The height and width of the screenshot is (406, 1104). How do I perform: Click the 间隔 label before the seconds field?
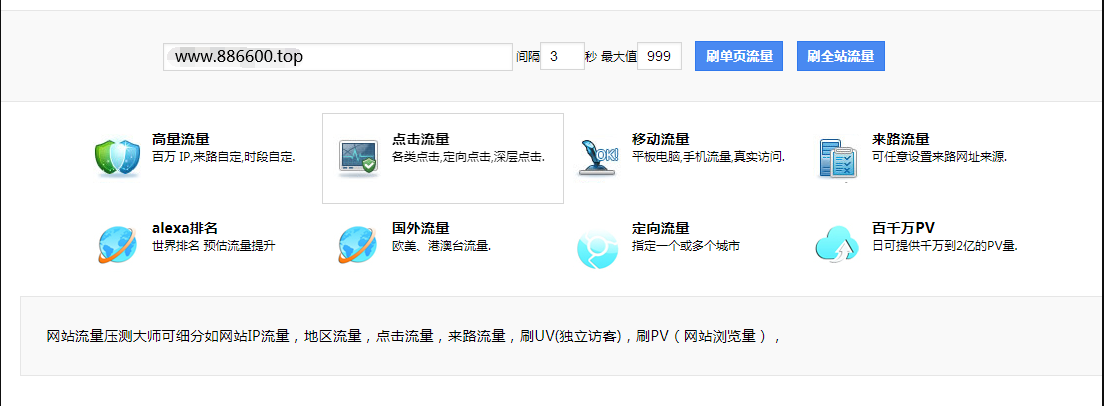pos(527,56)
